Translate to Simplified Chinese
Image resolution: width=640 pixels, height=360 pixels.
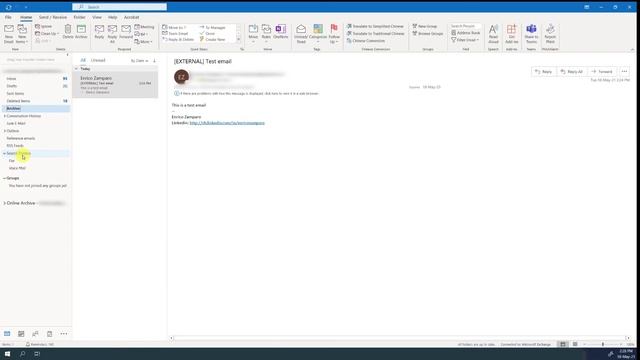click(375, 26)
